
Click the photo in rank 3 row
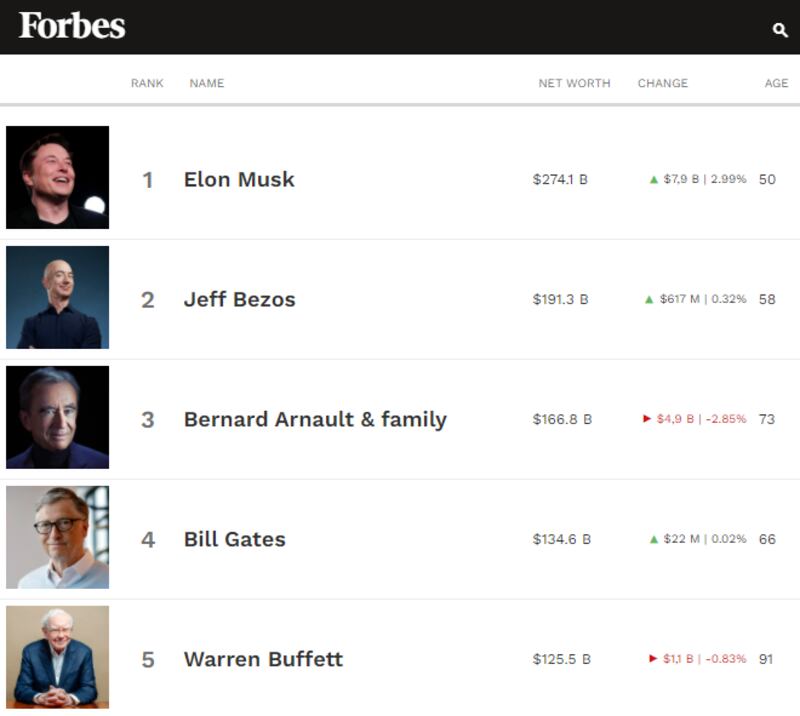click(58, 417)
